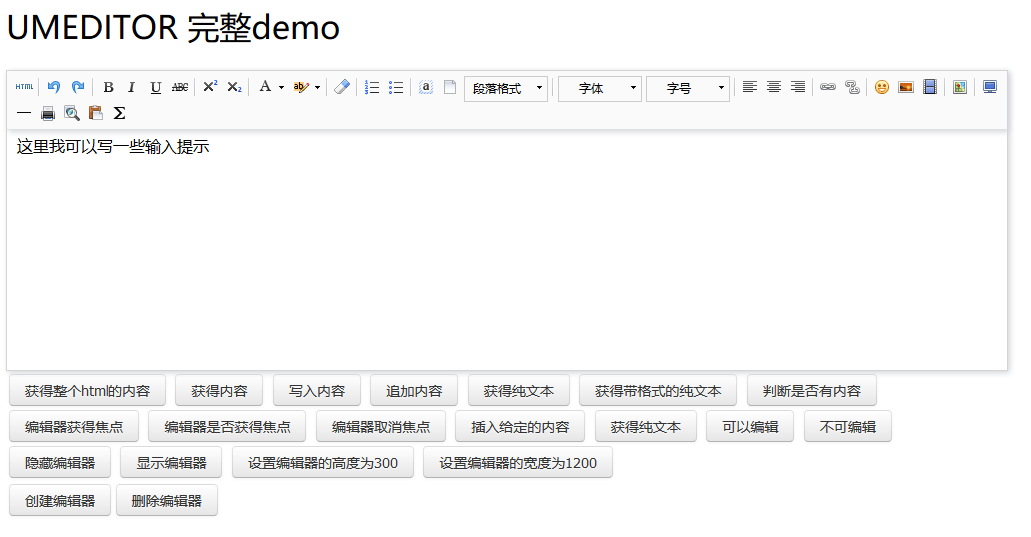Switch to HTML source view
The image size is (1031, 537).
pos(24,87)
